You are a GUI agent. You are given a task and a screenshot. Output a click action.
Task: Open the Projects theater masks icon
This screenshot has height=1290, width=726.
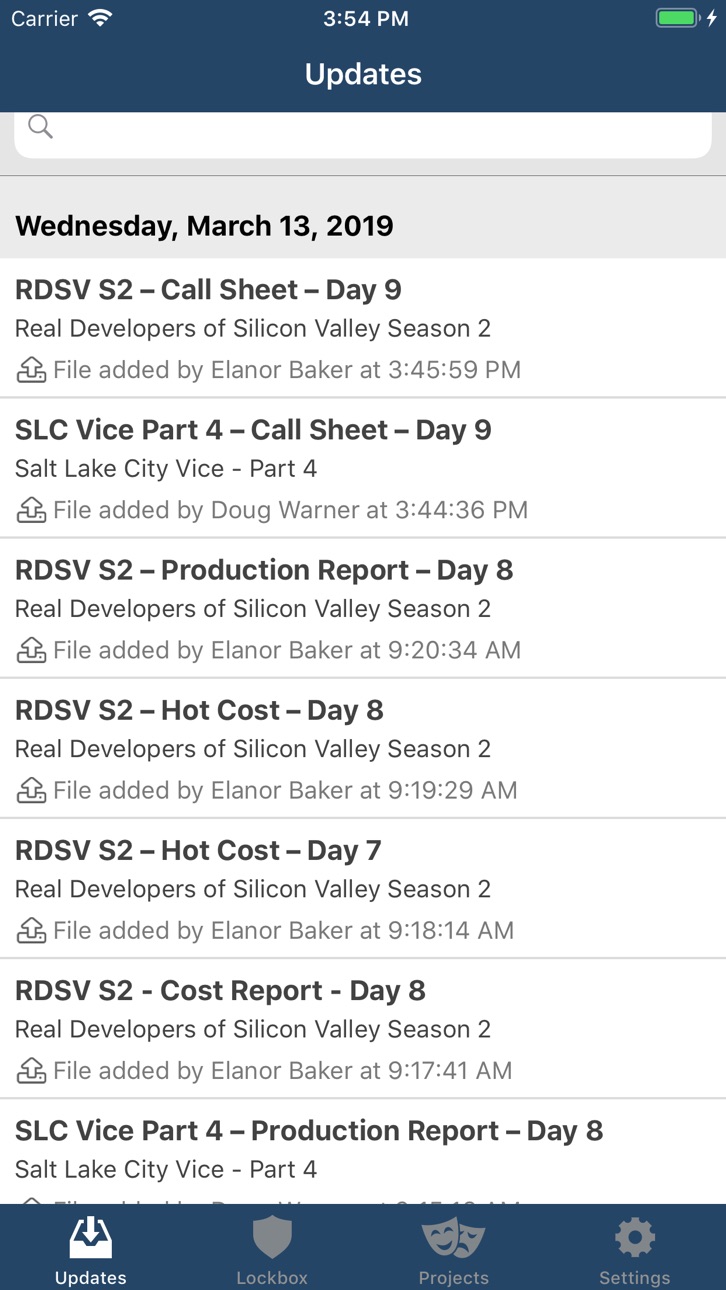(454, 1238)
